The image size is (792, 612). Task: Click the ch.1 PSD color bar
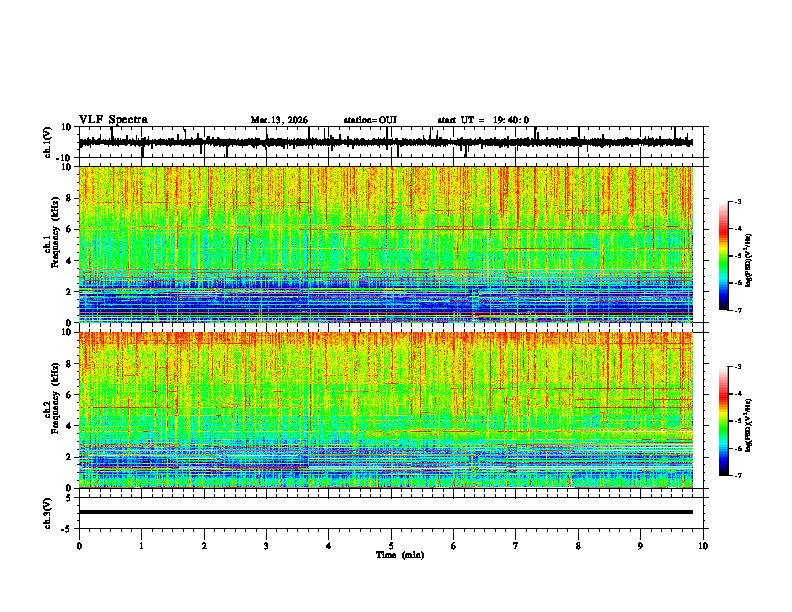point(723,256)
